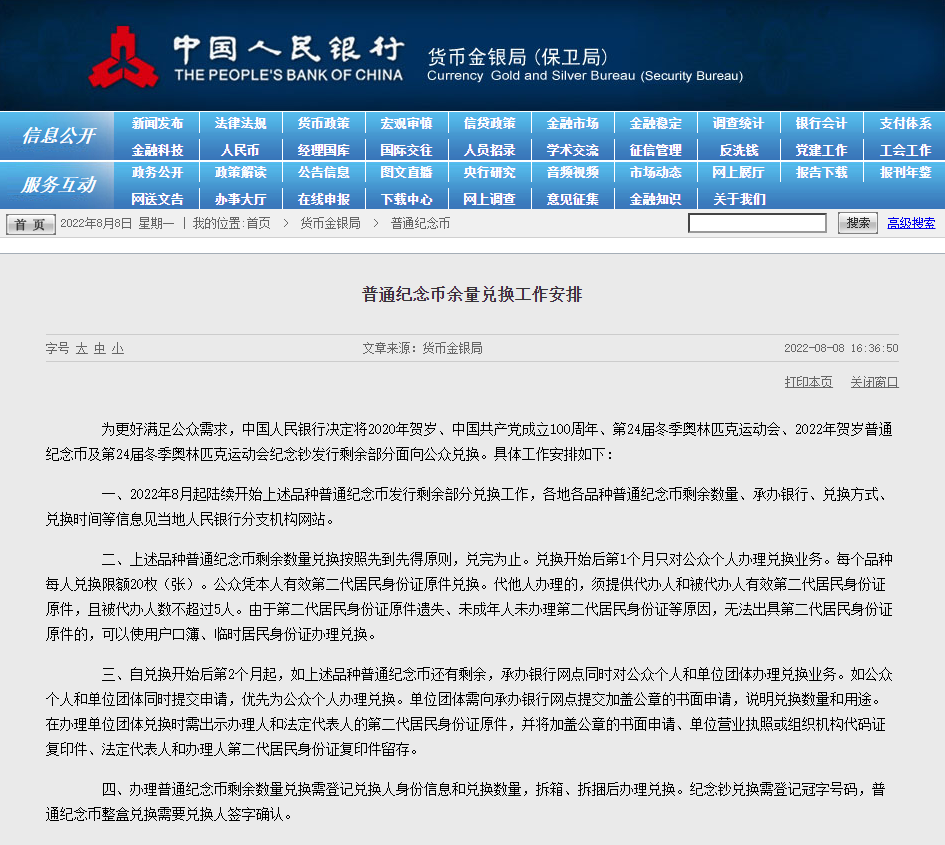945x845 pixels.
Task: Open the 货币政策 menu item
Action: 324,124
